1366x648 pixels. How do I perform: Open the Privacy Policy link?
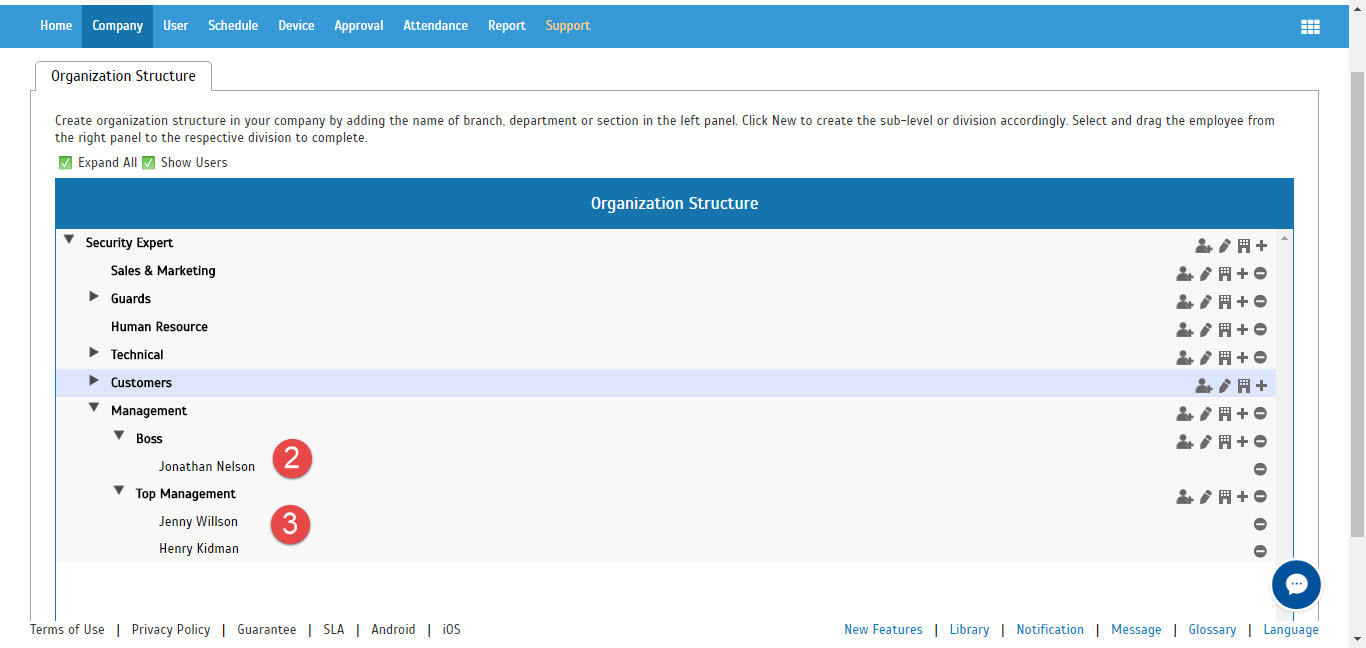point(170,629)
